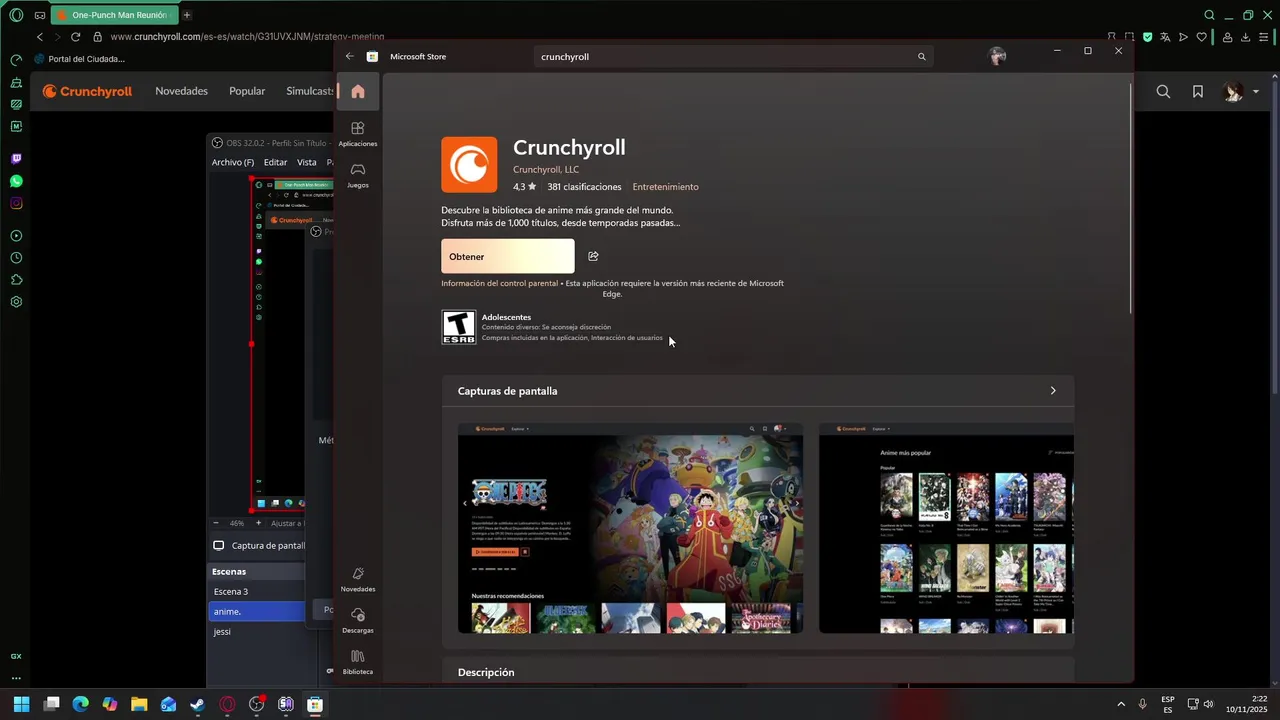The image size is (1280, 720).
Task: Share the Crunchyroll app page
Action: pos(593,256)
